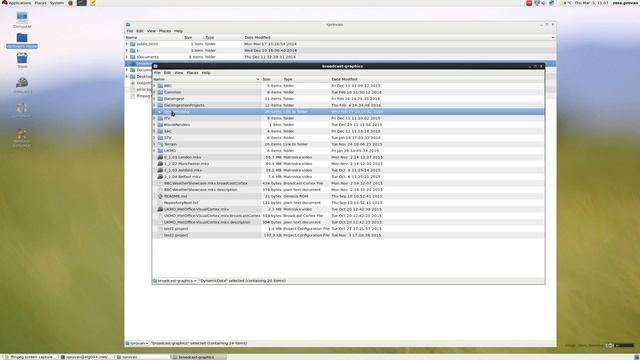Select the DataIngest folder icon
This screenshot has width=640, height=360.
(160, 99)
